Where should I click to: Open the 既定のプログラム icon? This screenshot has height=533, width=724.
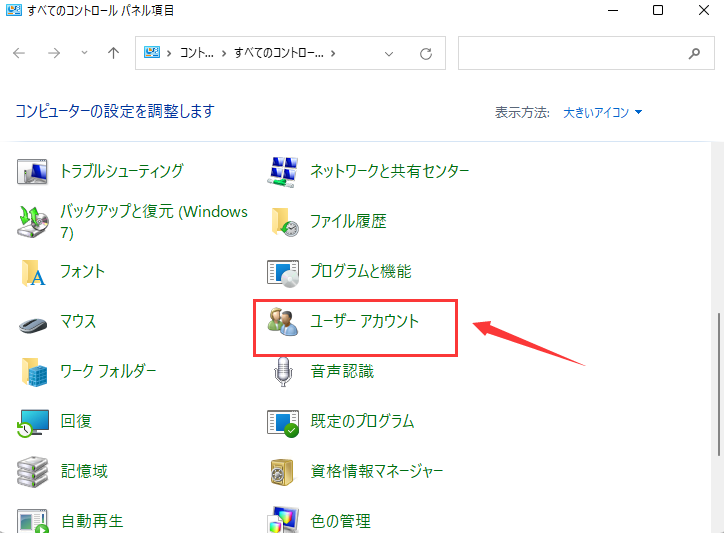pyautogui.click(x=283, y=423)
